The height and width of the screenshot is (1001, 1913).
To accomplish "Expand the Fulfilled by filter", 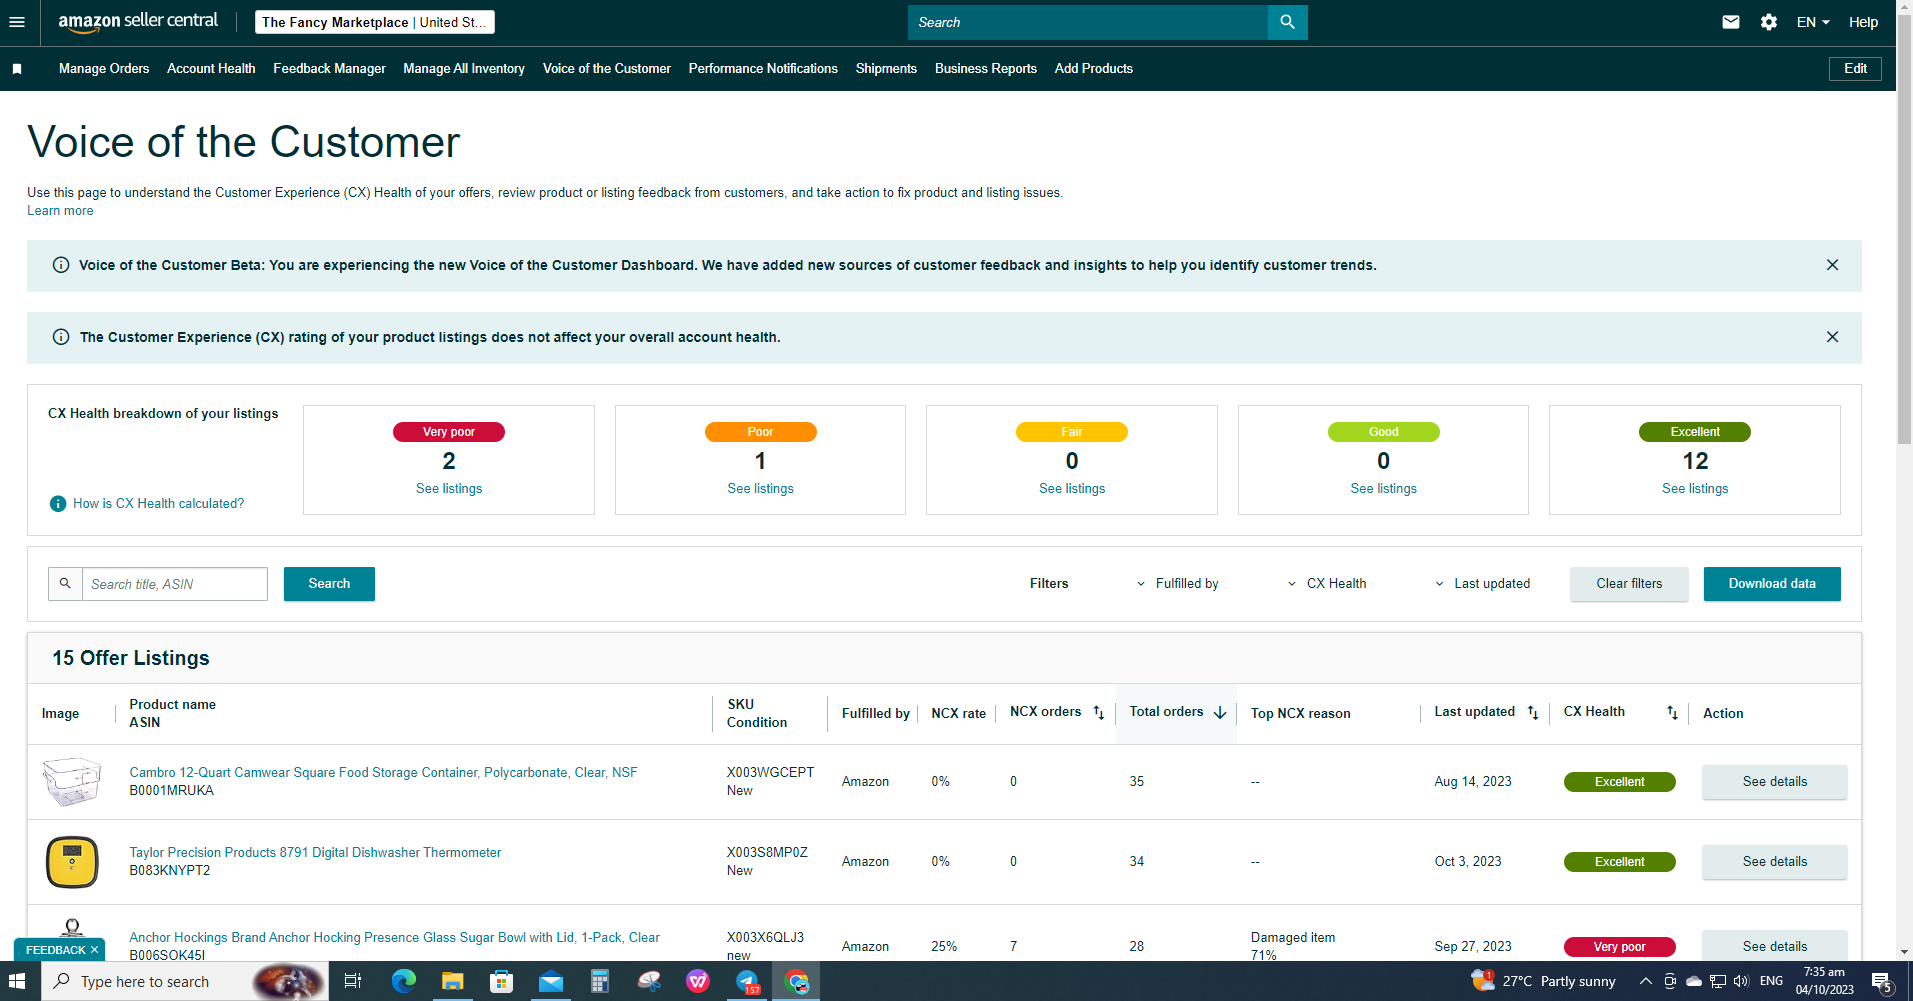I will click(1177, 584).
